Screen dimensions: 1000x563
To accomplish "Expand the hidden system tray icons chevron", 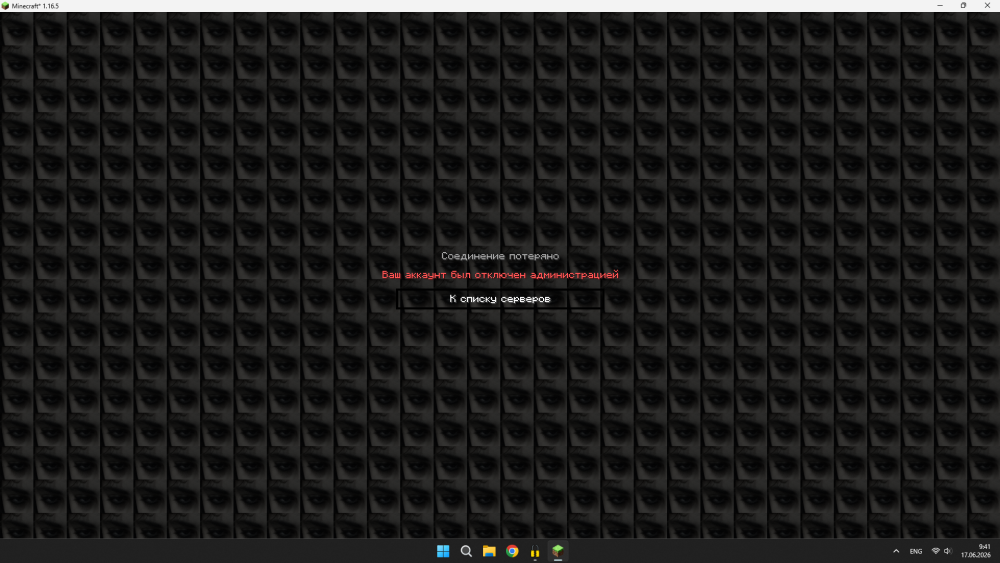I will tap(896, 551).
